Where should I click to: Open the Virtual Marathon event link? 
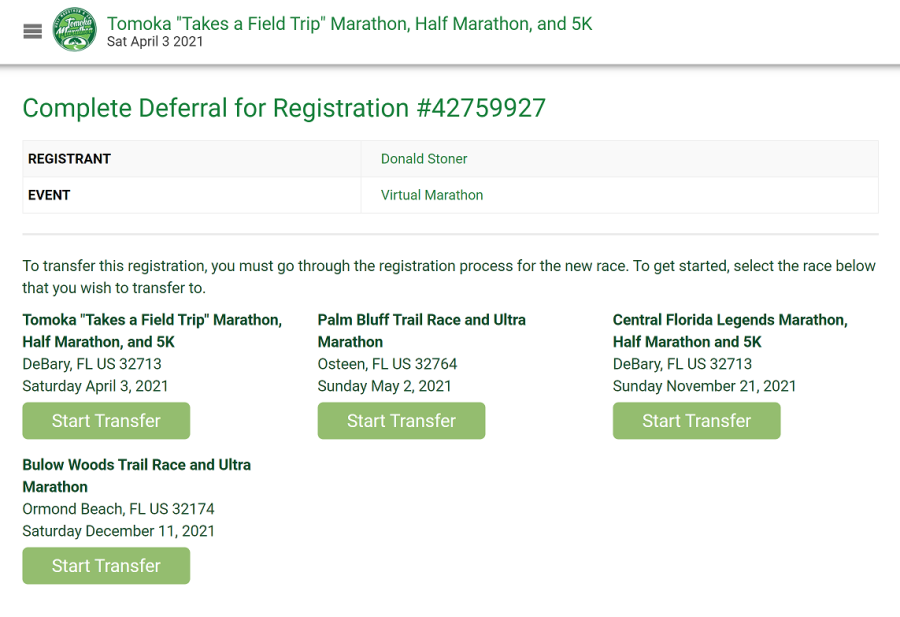(432, 195)
